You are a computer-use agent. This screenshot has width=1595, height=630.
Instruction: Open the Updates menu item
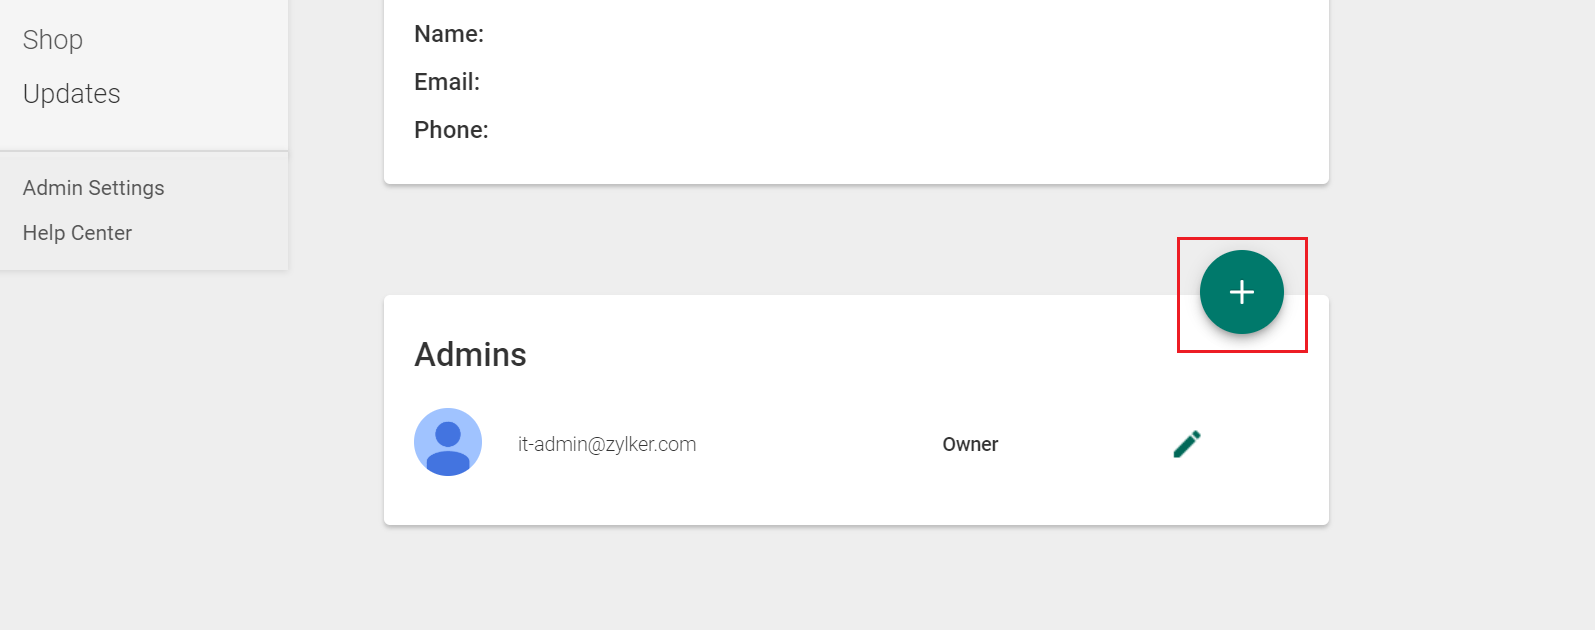tap(72, 94)
